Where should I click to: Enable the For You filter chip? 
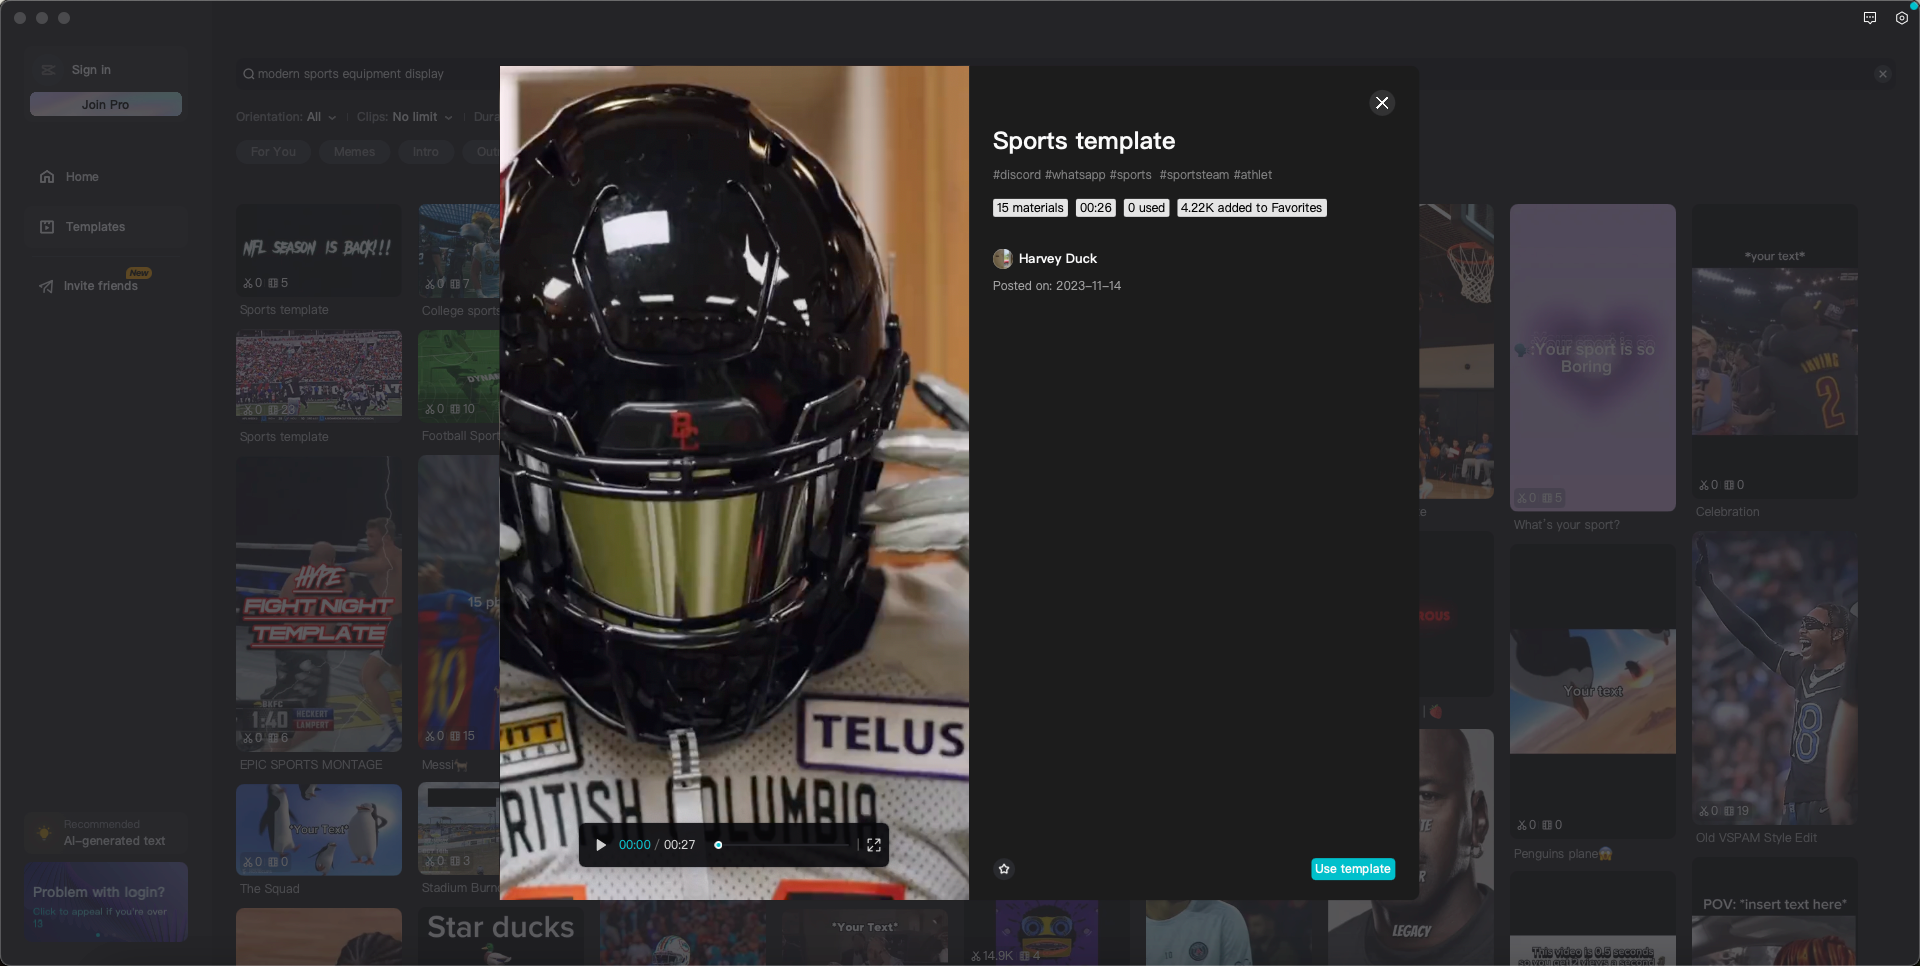pyautogui.click(x=272, y=151)
